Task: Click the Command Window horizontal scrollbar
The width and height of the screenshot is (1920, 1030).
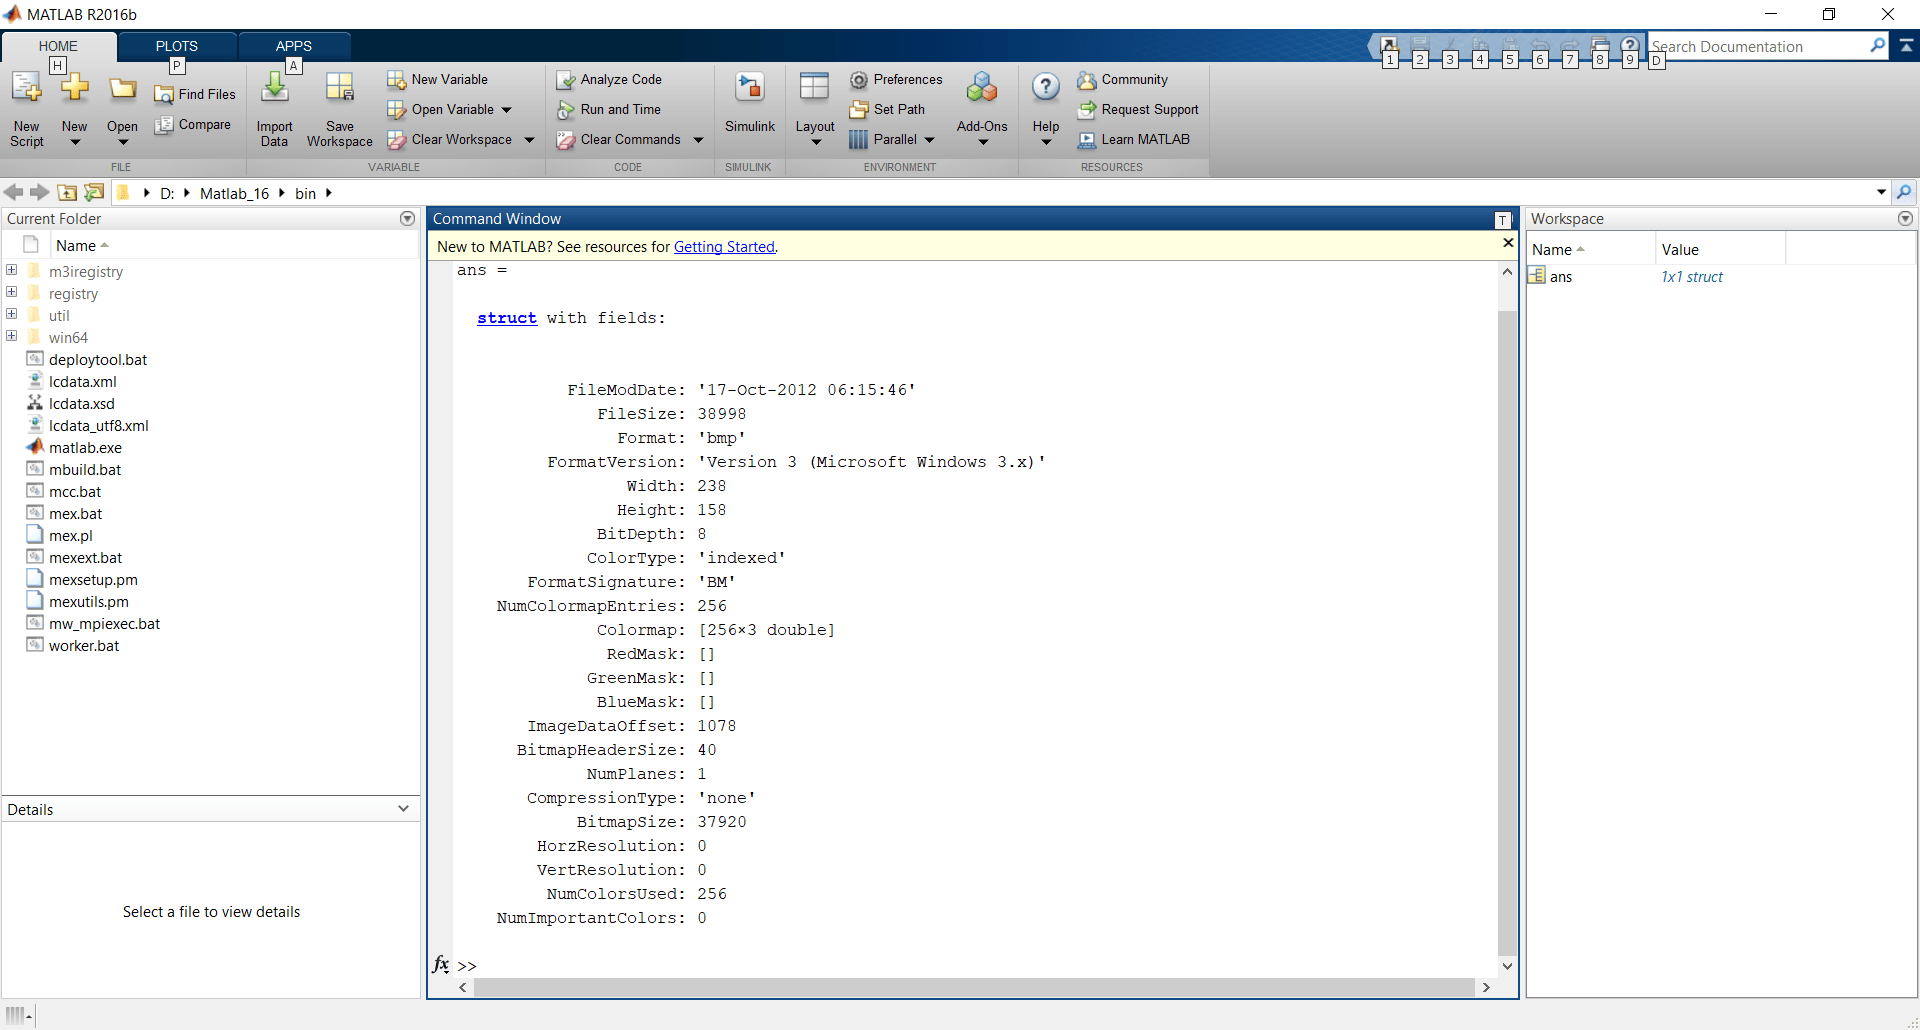Action: pyautogui.click(x=975, y=987)
